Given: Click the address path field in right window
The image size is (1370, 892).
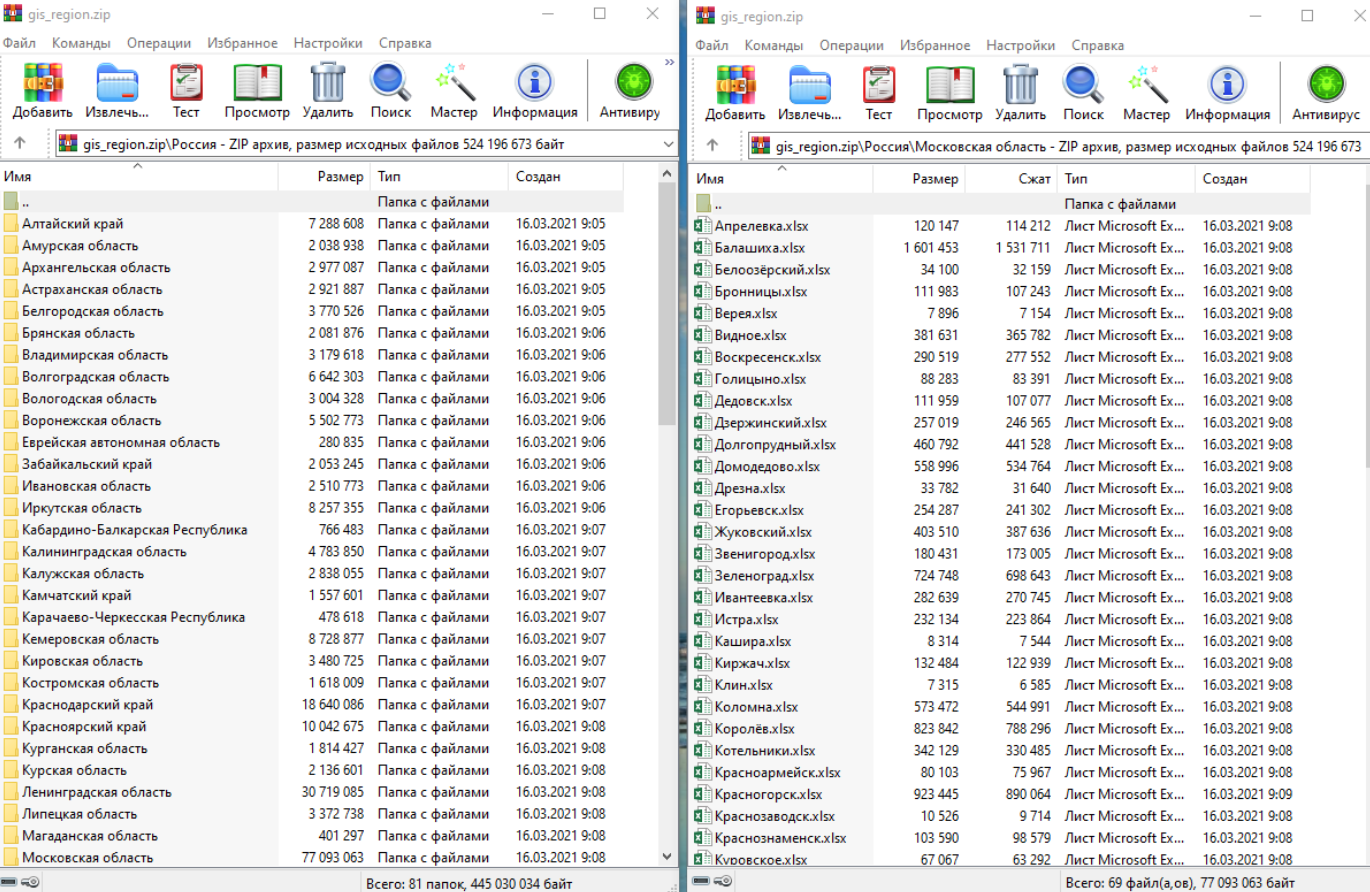Looking at the screenshot, I should [1057, 146].
